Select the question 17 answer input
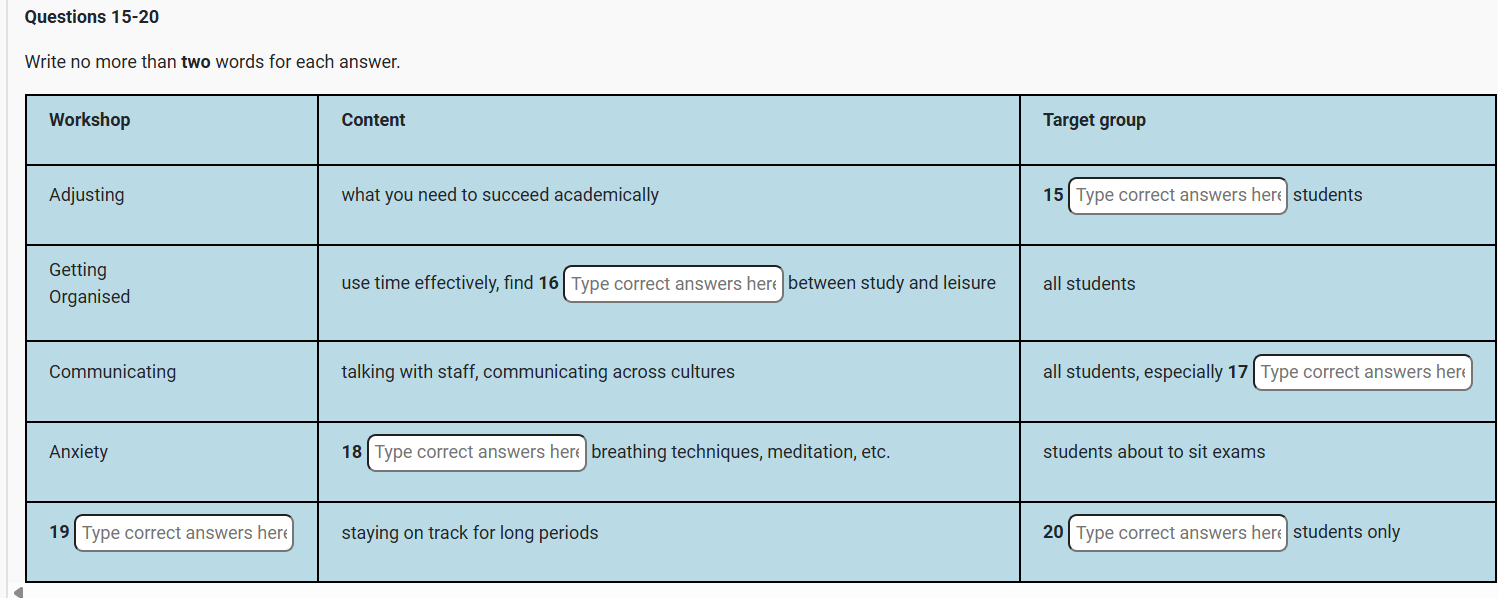 click(x=1362, y=372)
